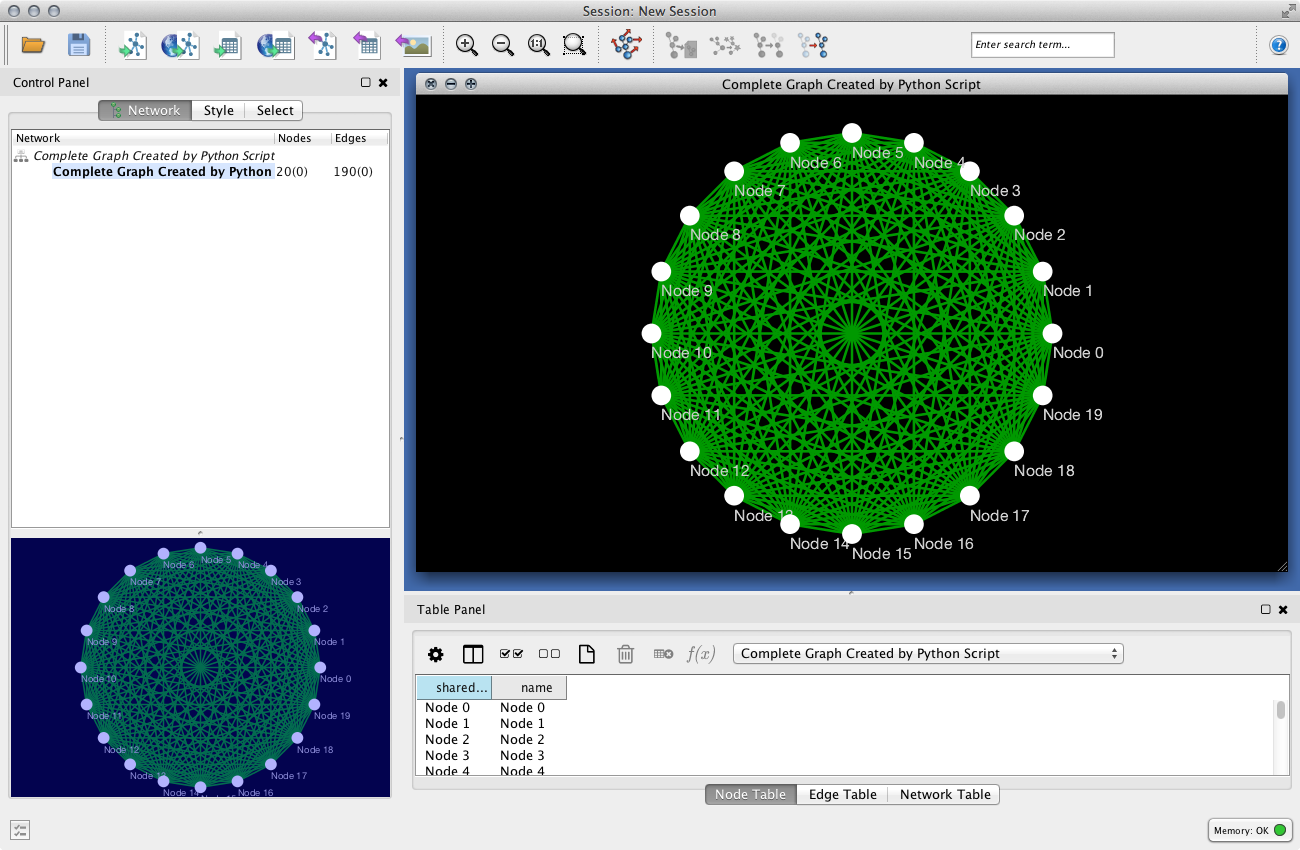Click the search term input field

(1042, 45)
